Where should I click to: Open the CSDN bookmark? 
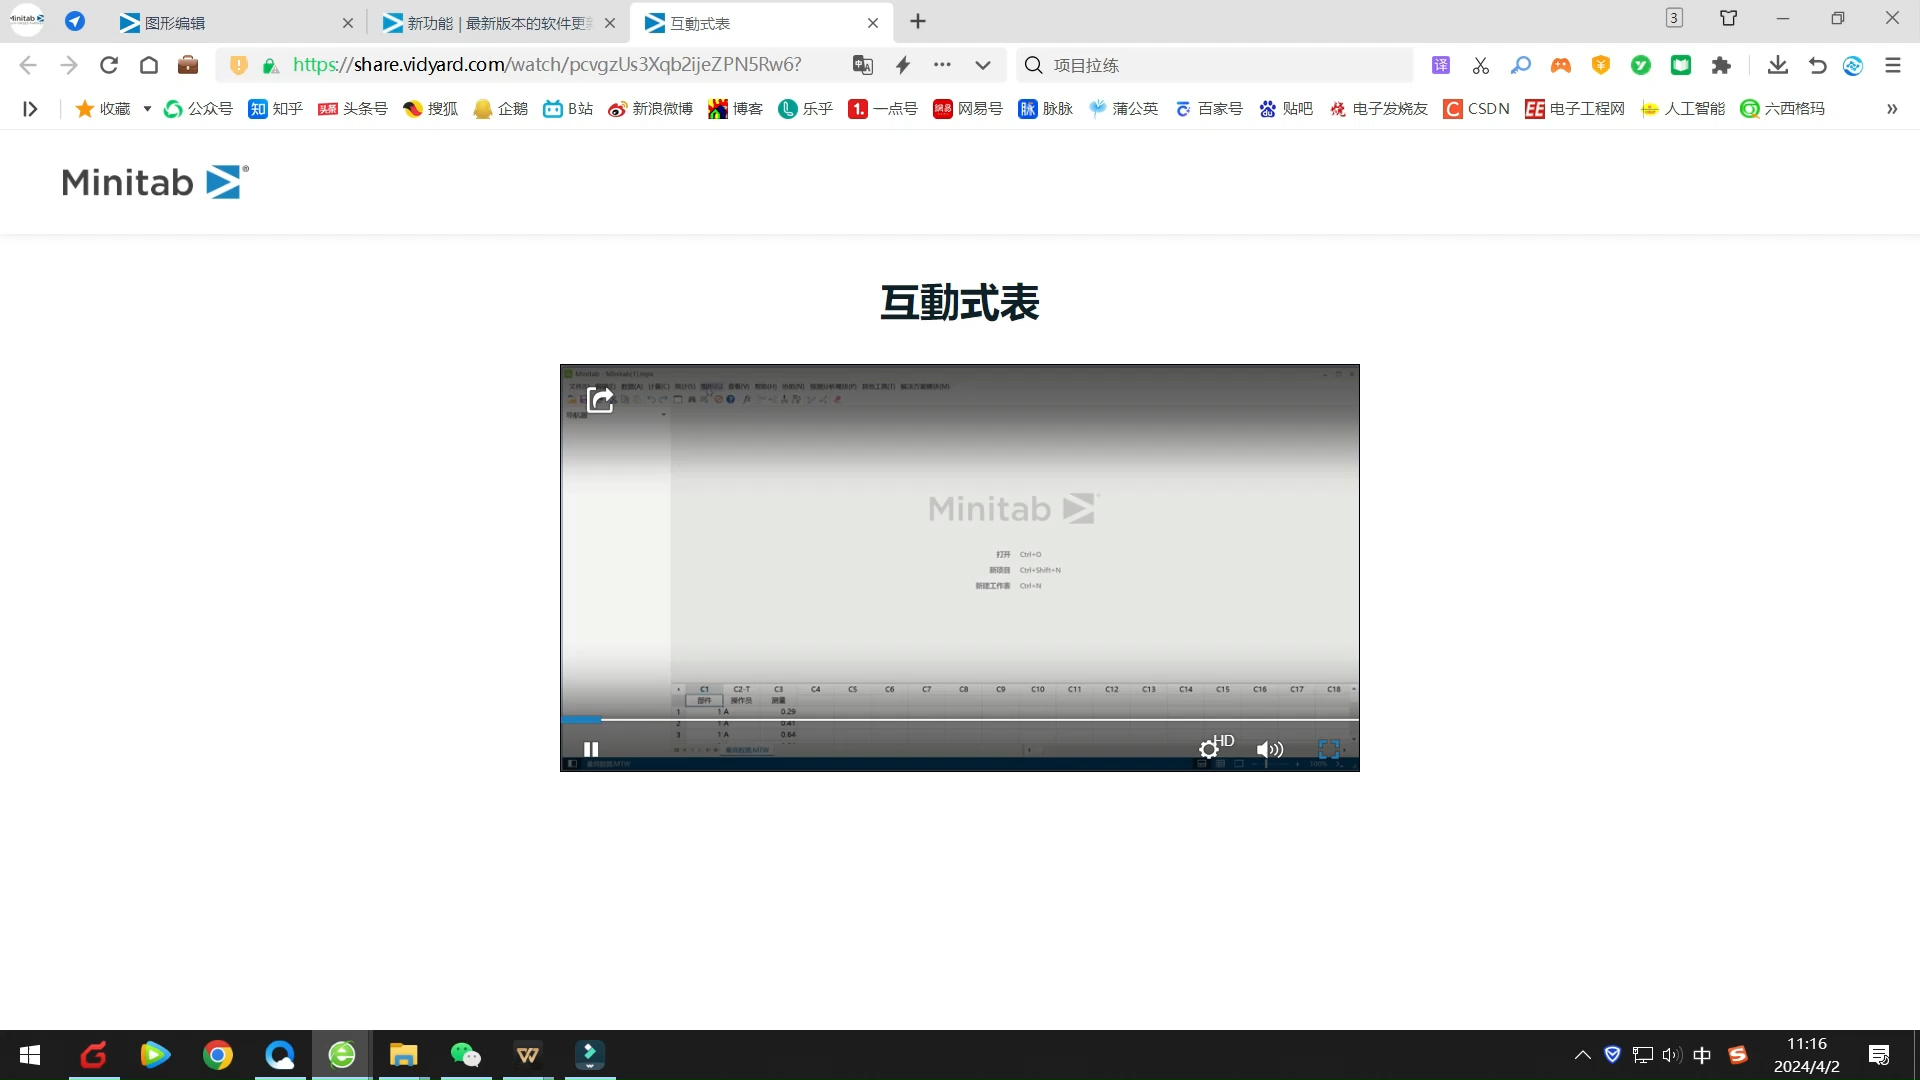[x=1476, y=109]
